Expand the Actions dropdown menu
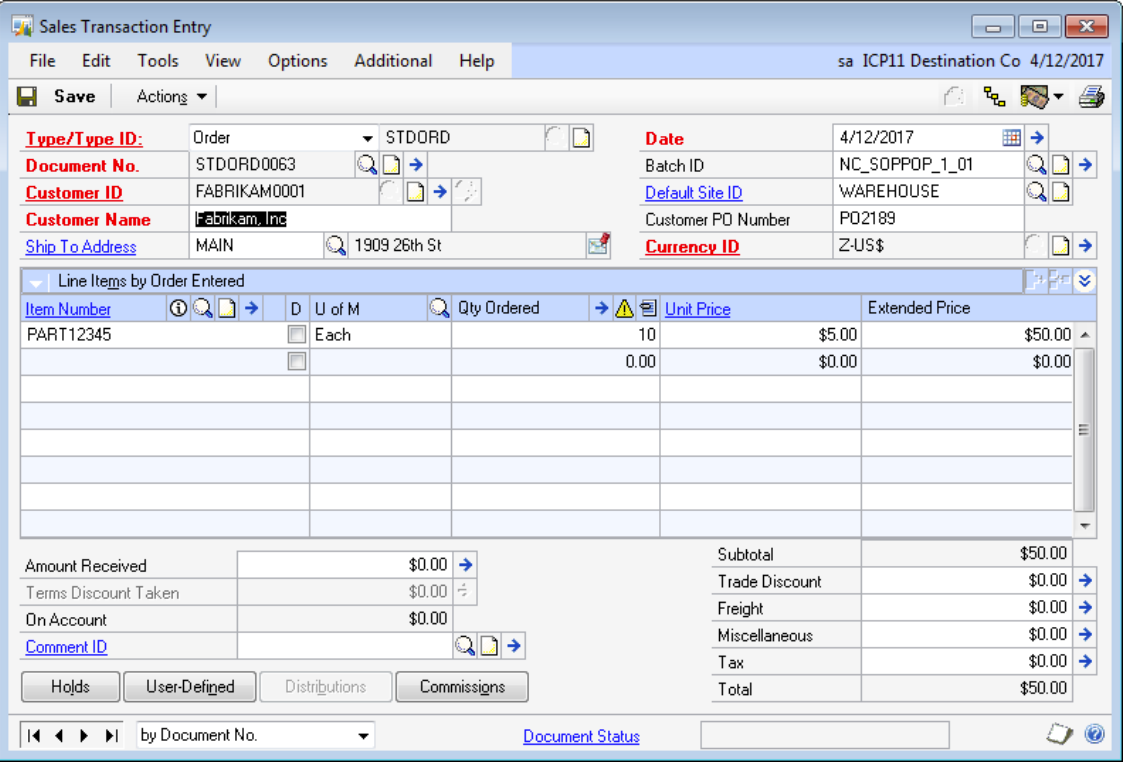 (172, 97)
